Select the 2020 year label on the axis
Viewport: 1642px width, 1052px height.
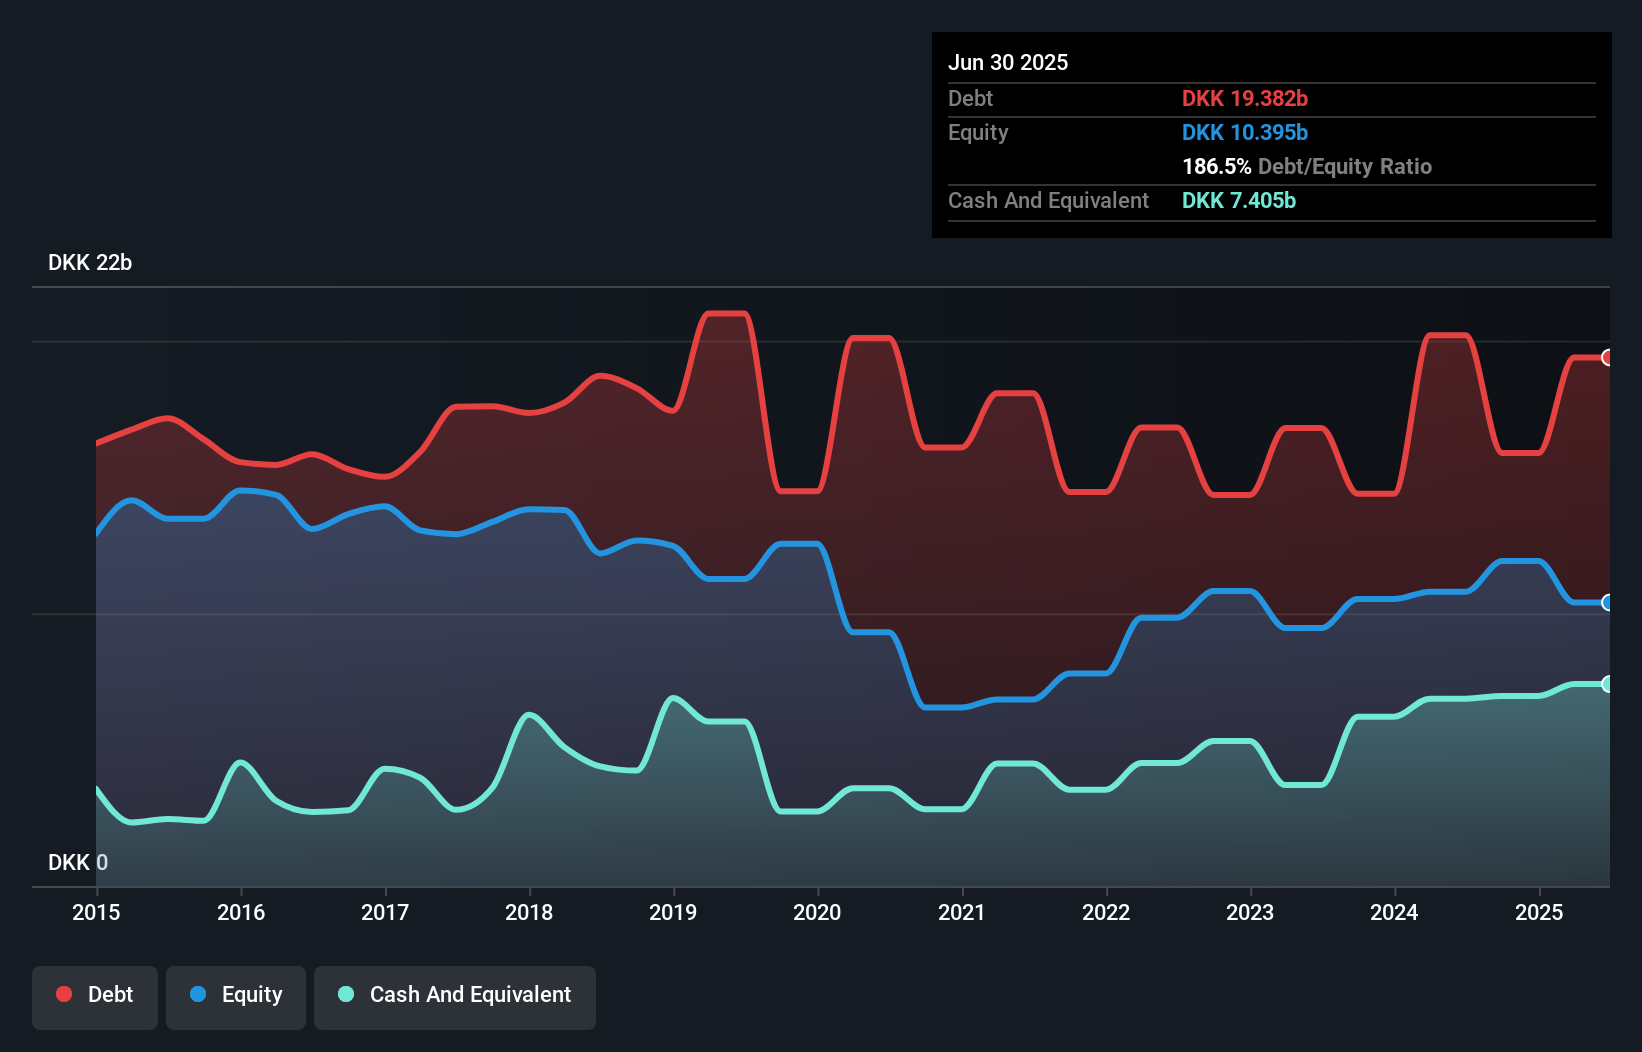[817, 913]
